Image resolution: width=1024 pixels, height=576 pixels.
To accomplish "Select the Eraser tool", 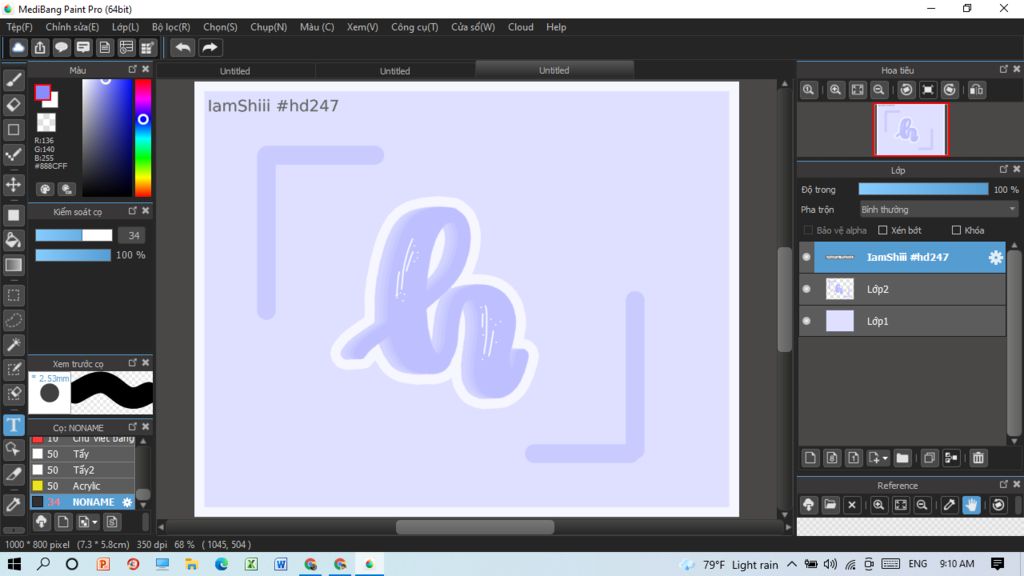I will click(x=13, y=104).
